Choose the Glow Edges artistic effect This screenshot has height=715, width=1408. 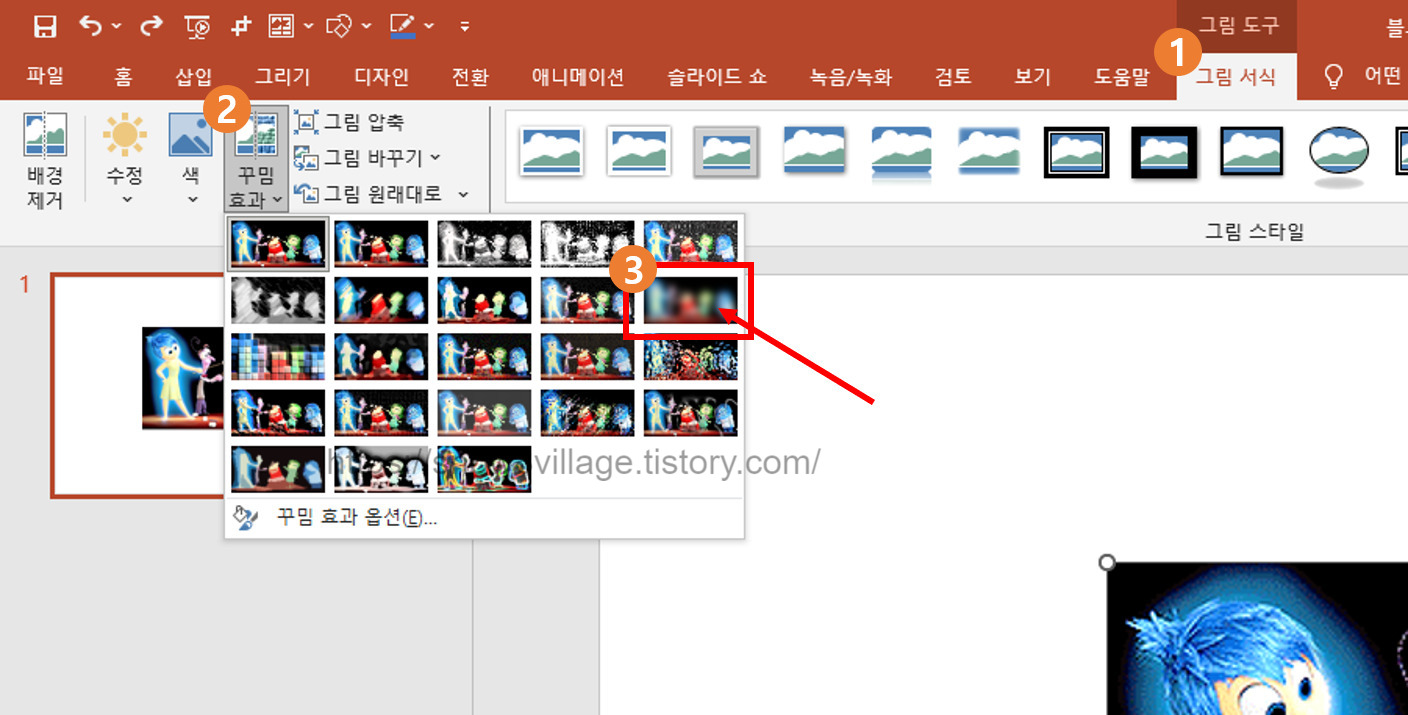pyautogui.click(x=485, y=469)
